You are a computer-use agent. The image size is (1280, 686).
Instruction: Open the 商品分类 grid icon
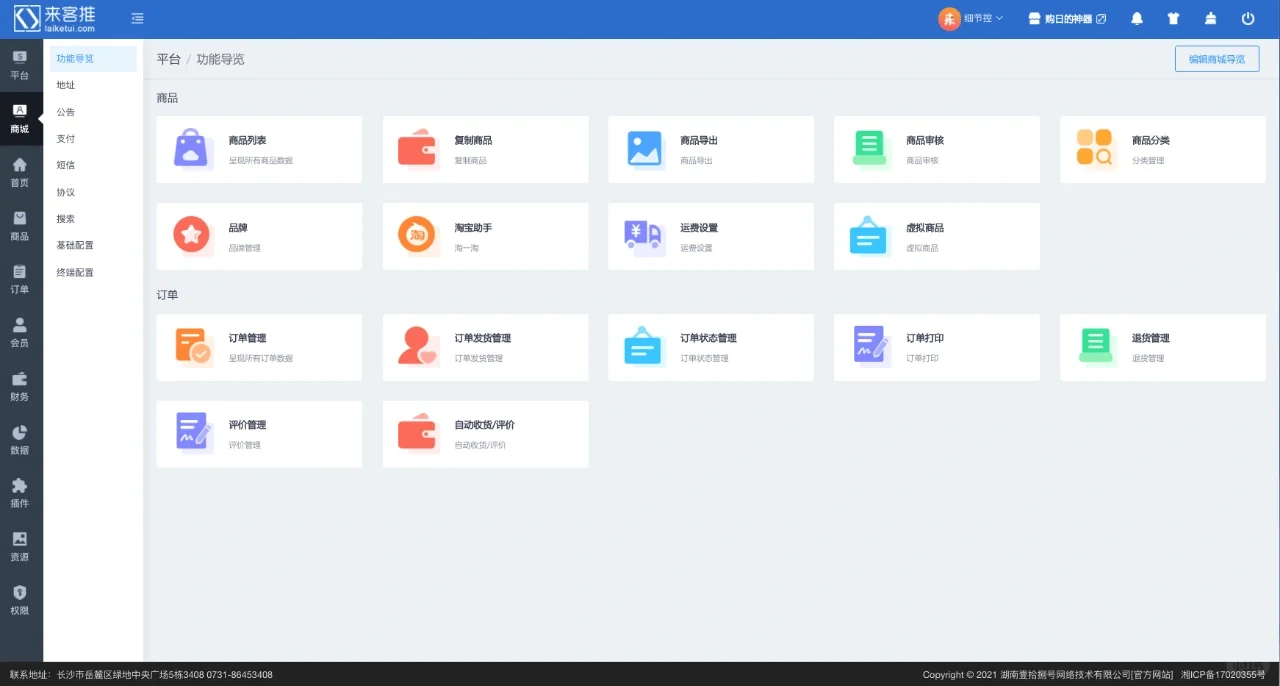click(1095, 148)
